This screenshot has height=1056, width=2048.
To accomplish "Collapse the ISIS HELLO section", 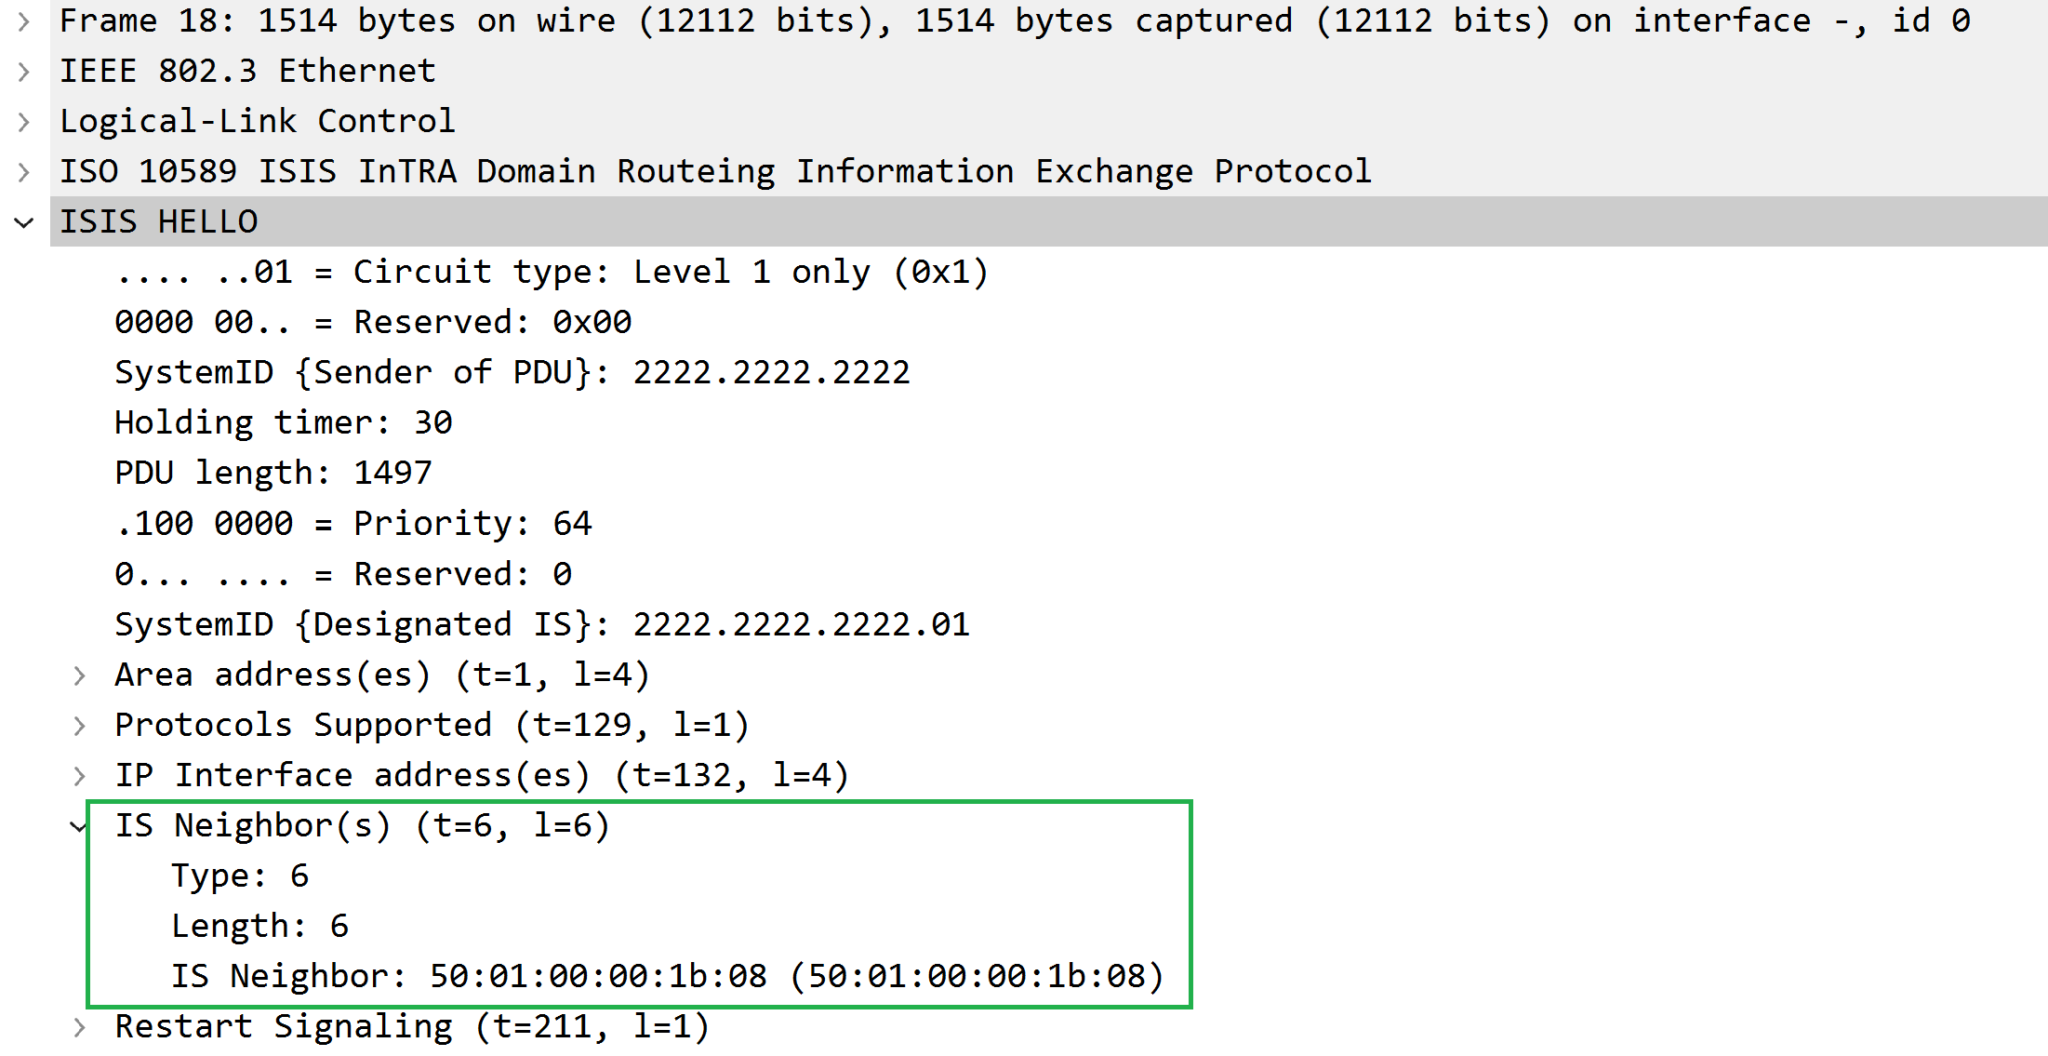I will coord(22,221).
